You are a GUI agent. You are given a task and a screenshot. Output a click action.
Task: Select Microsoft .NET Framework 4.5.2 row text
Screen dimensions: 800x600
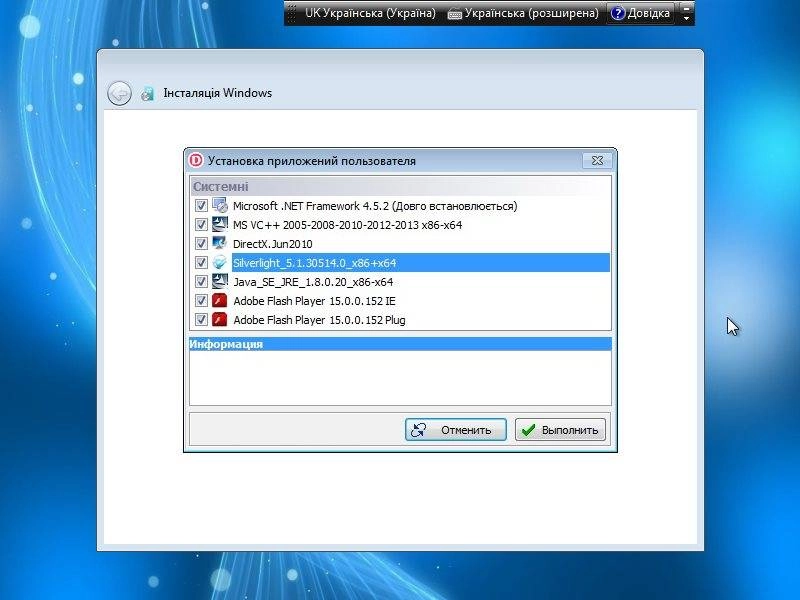click(x=375, y=206)
